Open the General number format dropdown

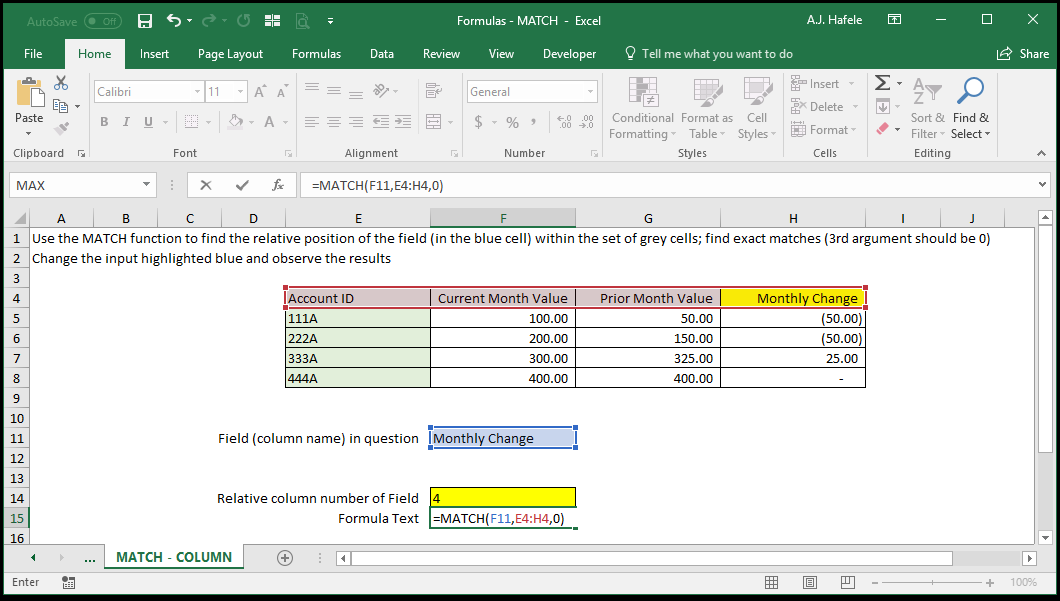[x=590, y=92]
